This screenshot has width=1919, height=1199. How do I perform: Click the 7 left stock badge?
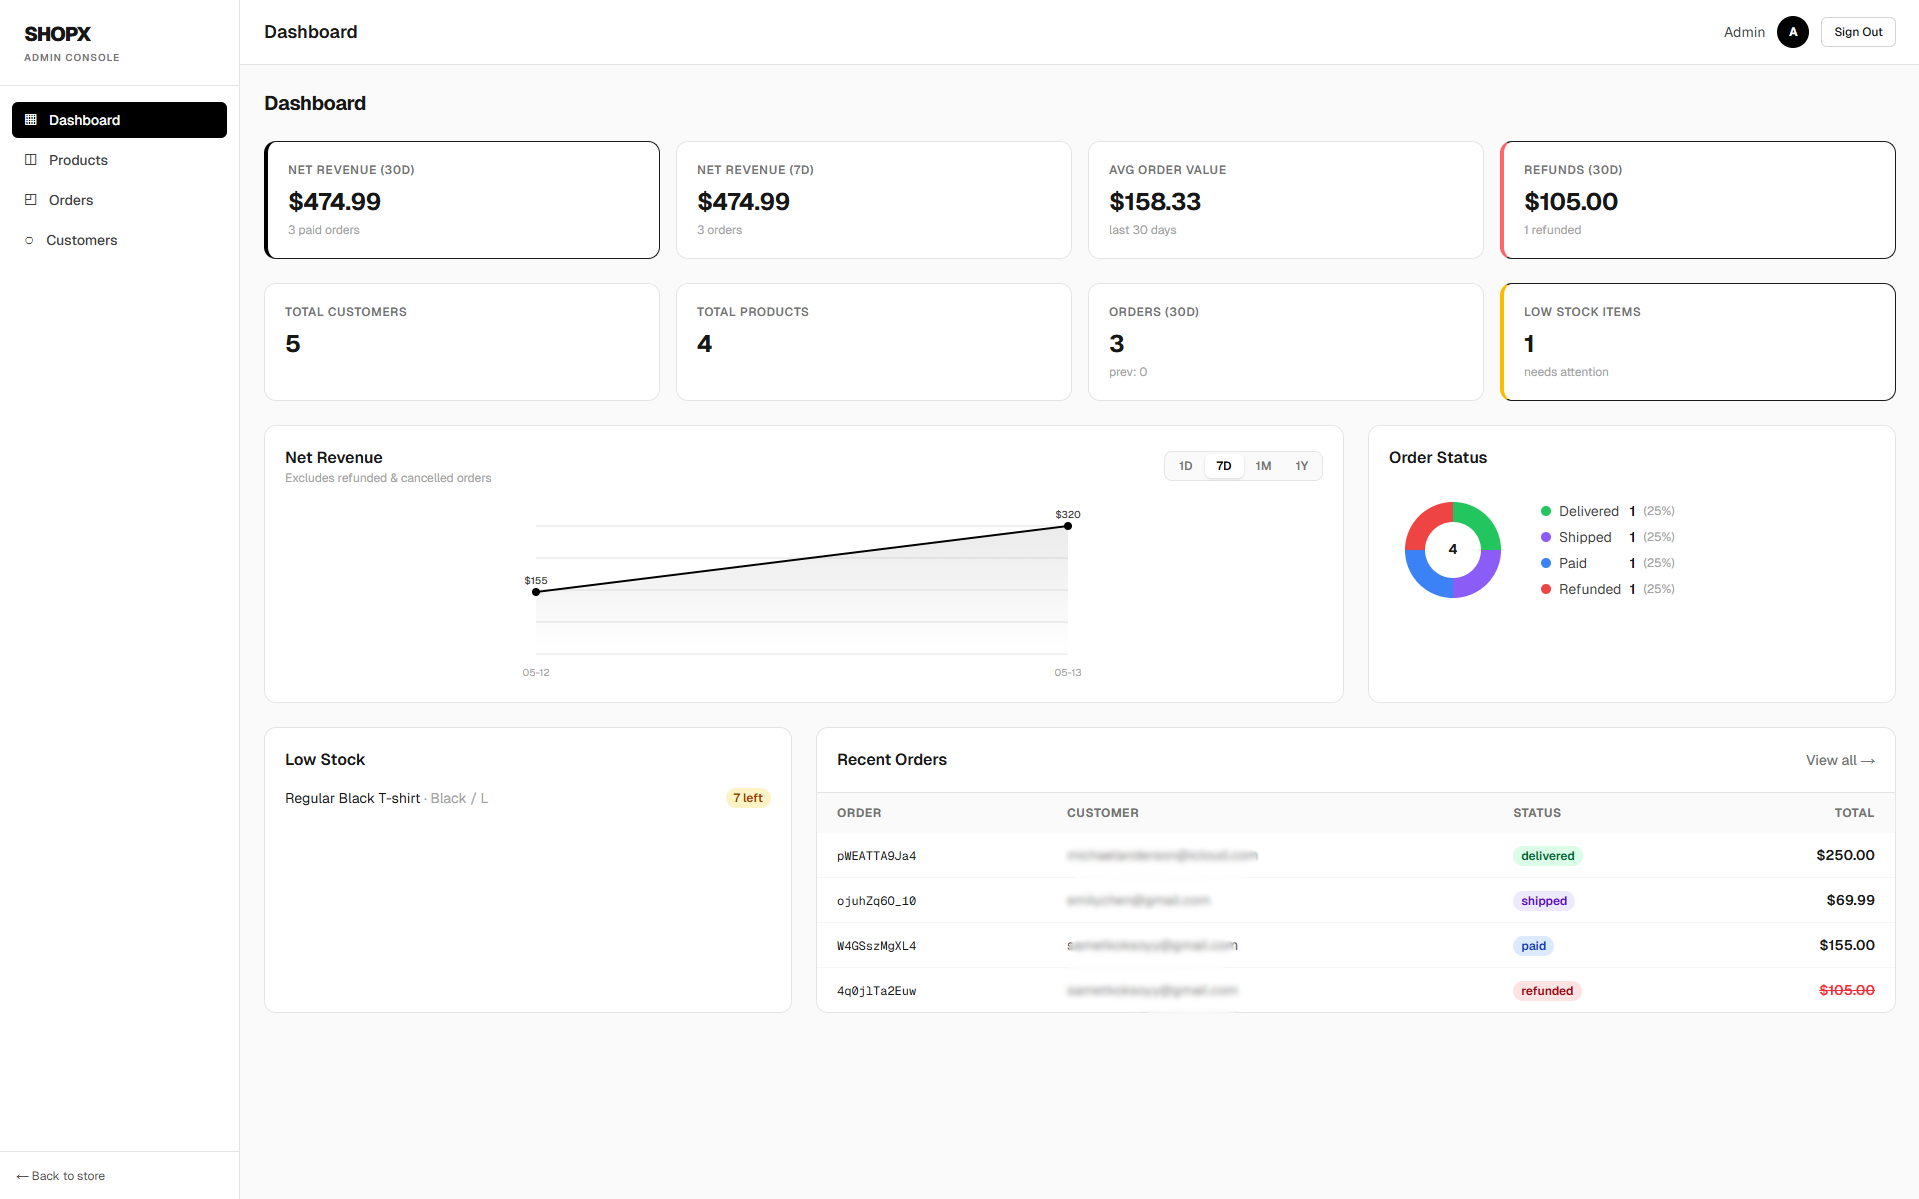click(x=747, y=798)
